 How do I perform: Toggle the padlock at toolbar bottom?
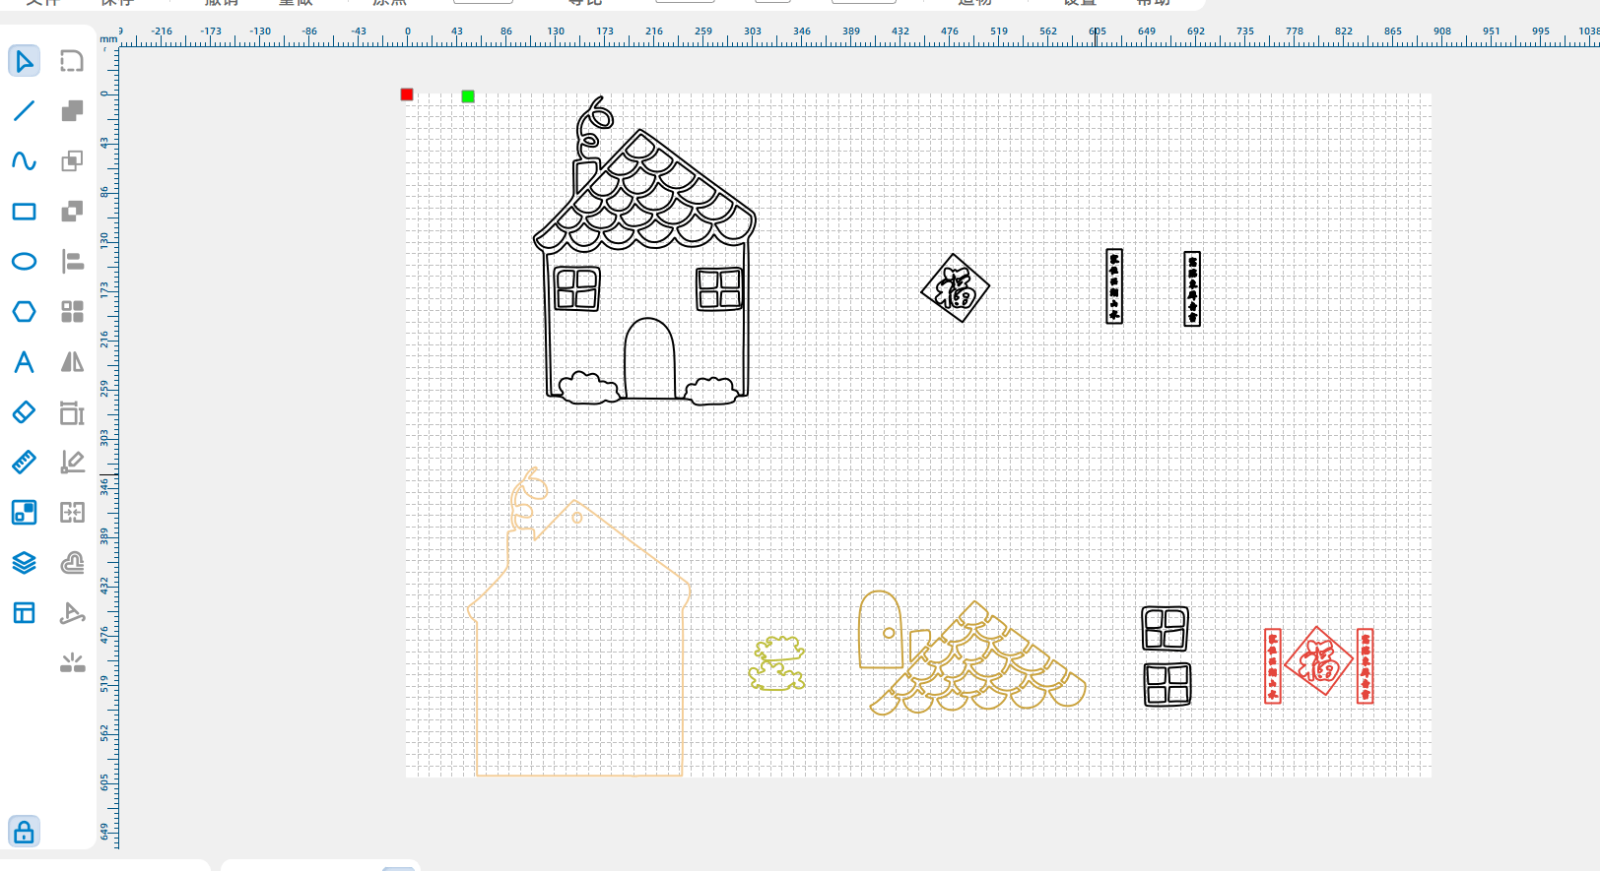24,832
